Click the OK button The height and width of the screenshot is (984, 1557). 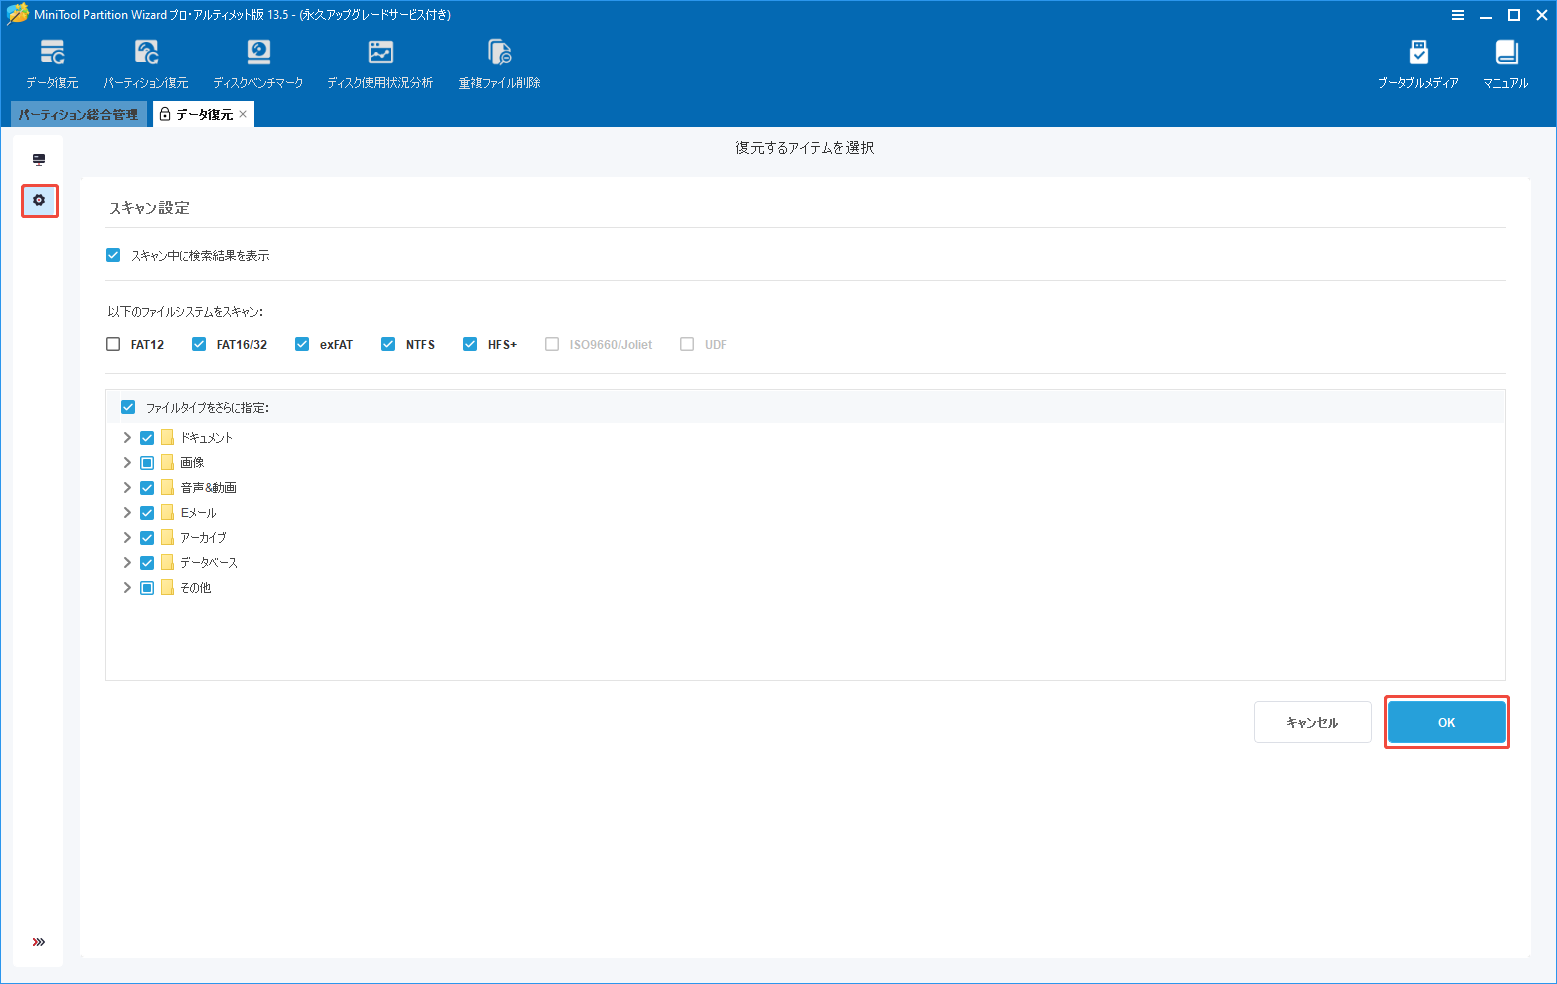1445,721
